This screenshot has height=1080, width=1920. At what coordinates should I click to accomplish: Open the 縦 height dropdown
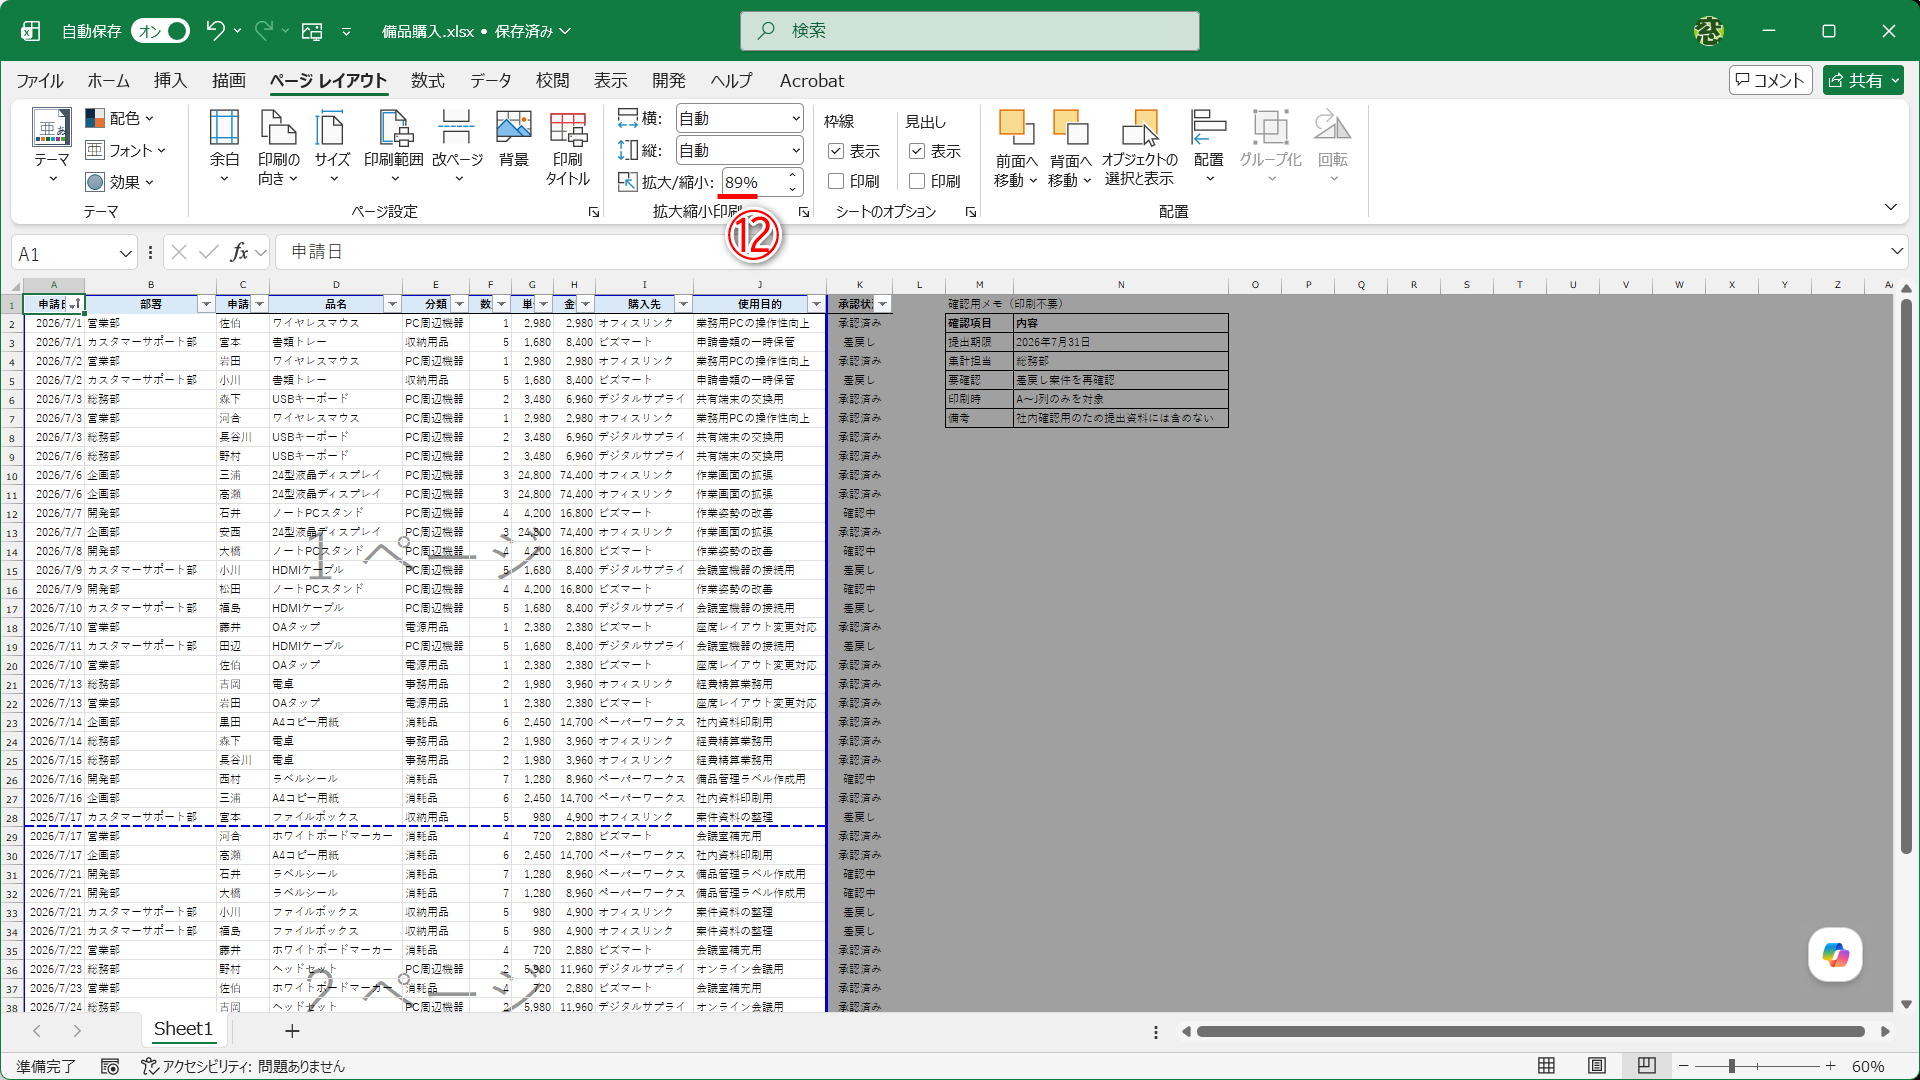tap(740, 150)
